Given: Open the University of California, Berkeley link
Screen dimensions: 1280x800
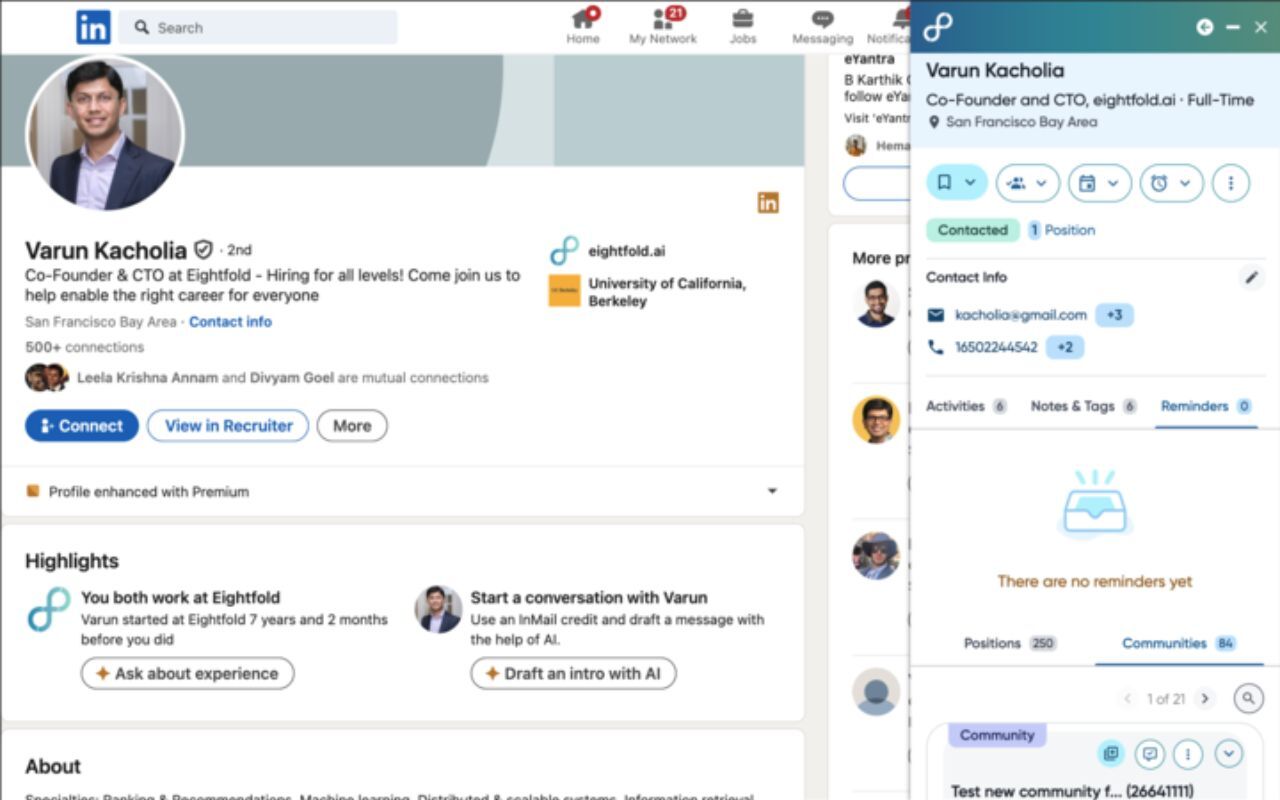Looking at the screenshot, I should (x=667, y=292).
